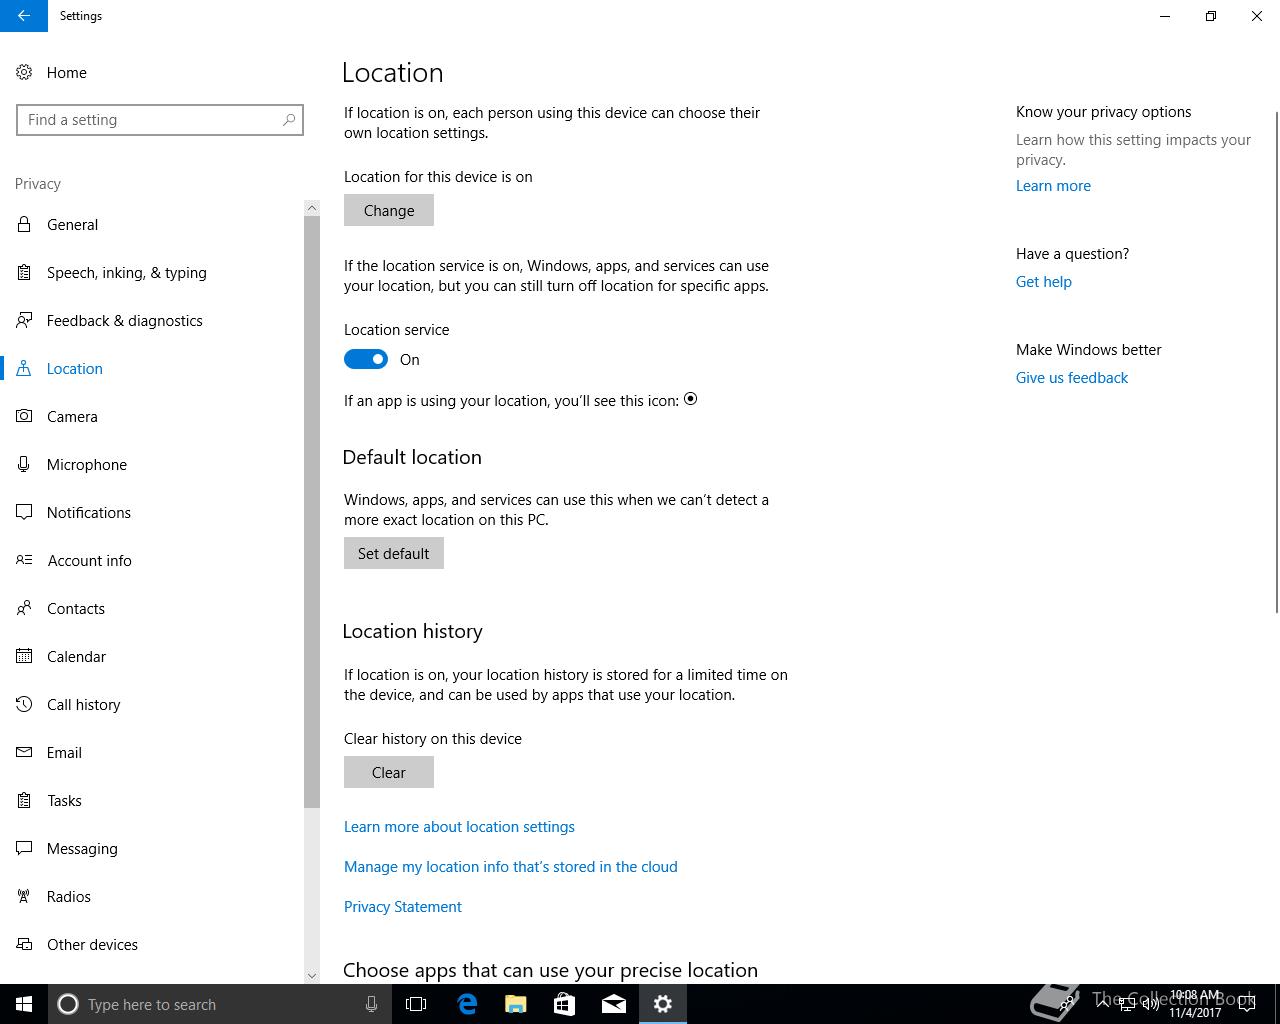Open Manage my location info in cloud link
Viewport: 1280px width, 1024px height.
click(511, 867)
